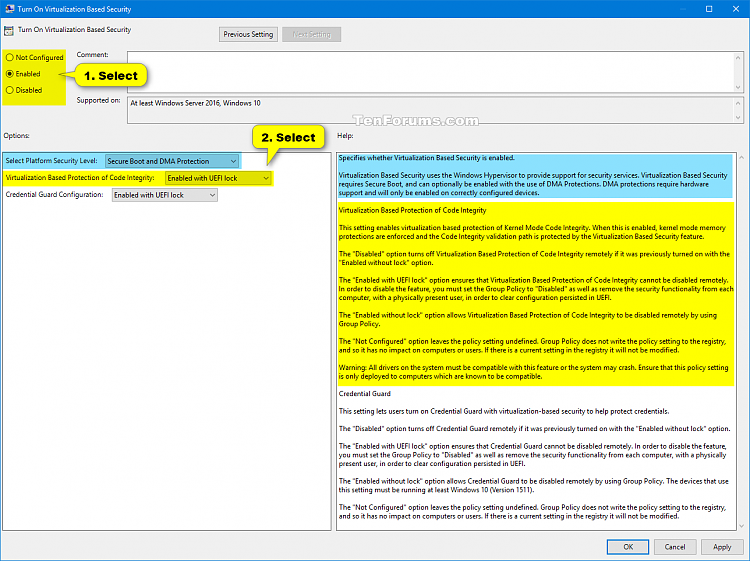Click the Comment box scroll down arrow

point(738,87)
